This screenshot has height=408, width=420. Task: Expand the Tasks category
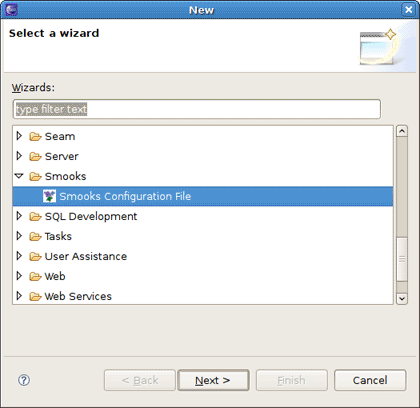pos(19,236)
